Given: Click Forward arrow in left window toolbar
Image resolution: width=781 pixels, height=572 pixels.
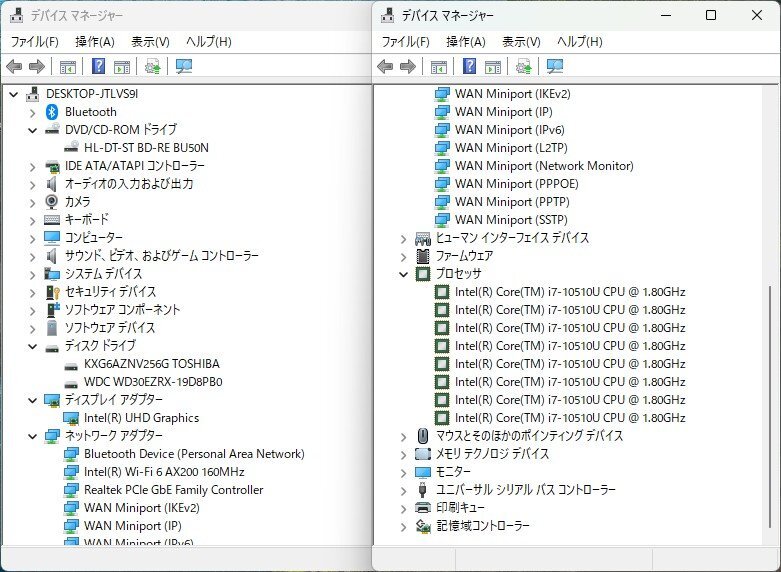Looking at the screenshot, I should pyautogui.click(x=37, y=66).
